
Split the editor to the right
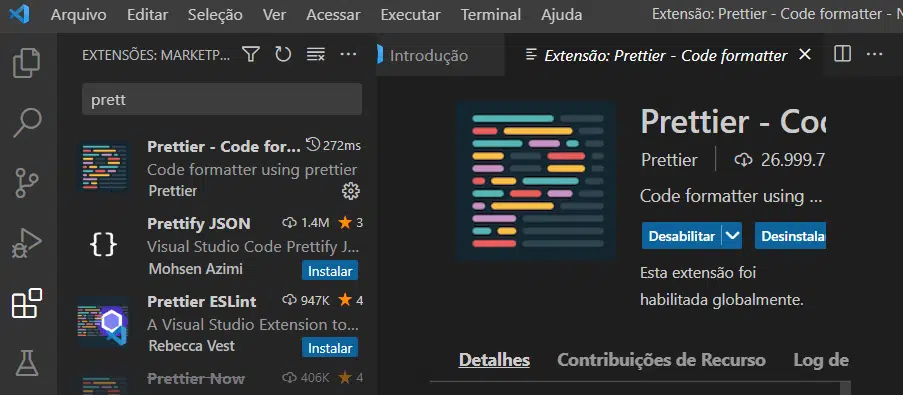(843, 54)
